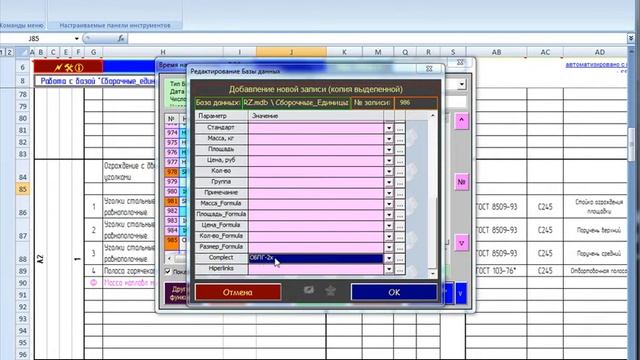Select row 85 header
640x360 pixels.
22,189
